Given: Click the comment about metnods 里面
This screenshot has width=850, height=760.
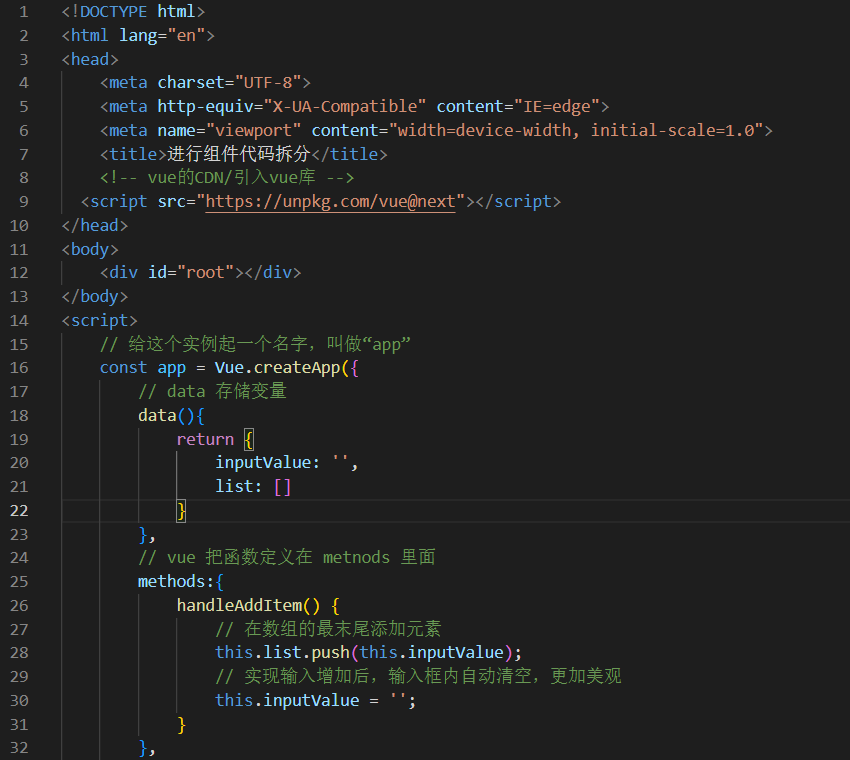Looking at the screenshot, I should click(x=287, y=558).
